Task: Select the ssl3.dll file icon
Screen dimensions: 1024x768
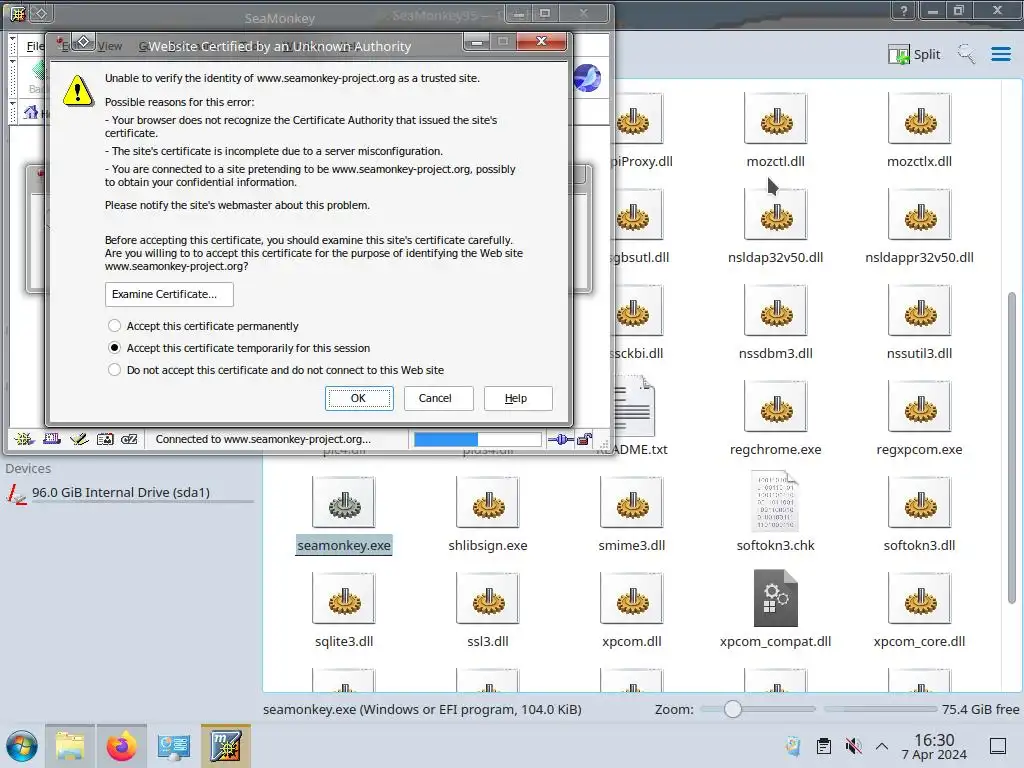Action: (488, 599)
